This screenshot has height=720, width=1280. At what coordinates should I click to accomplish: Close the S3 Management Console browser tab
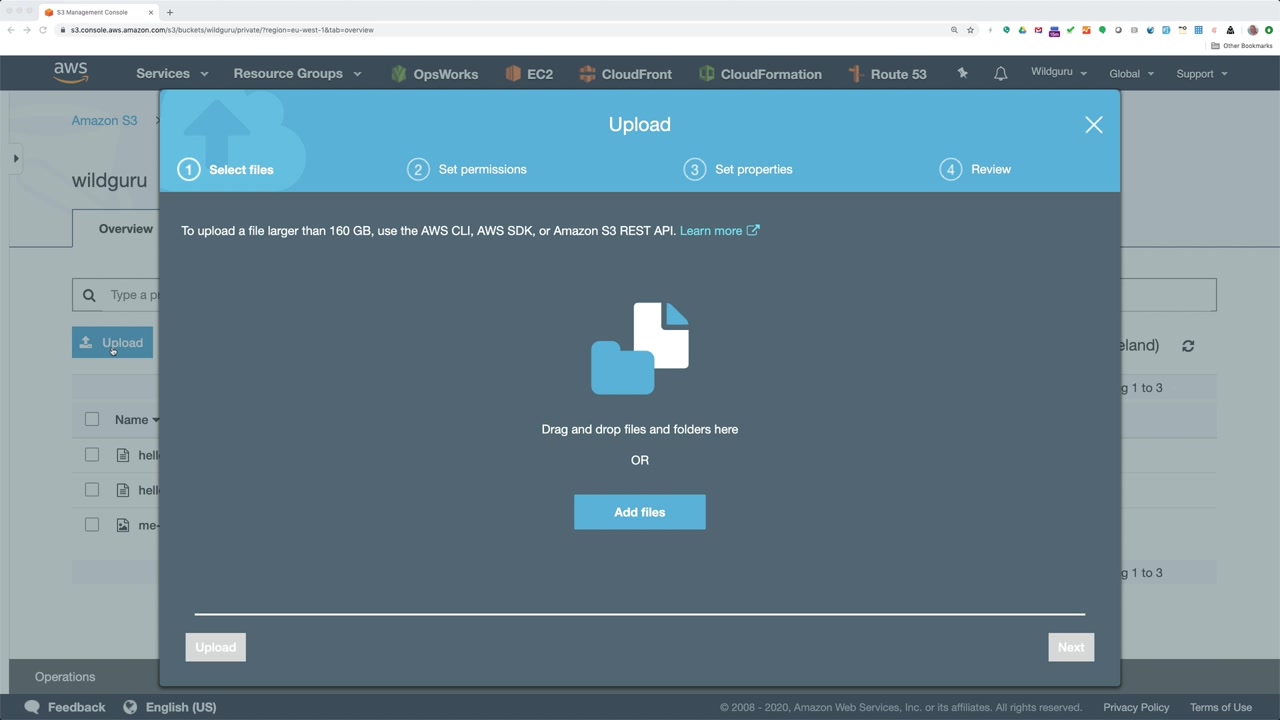click(151, 12)
